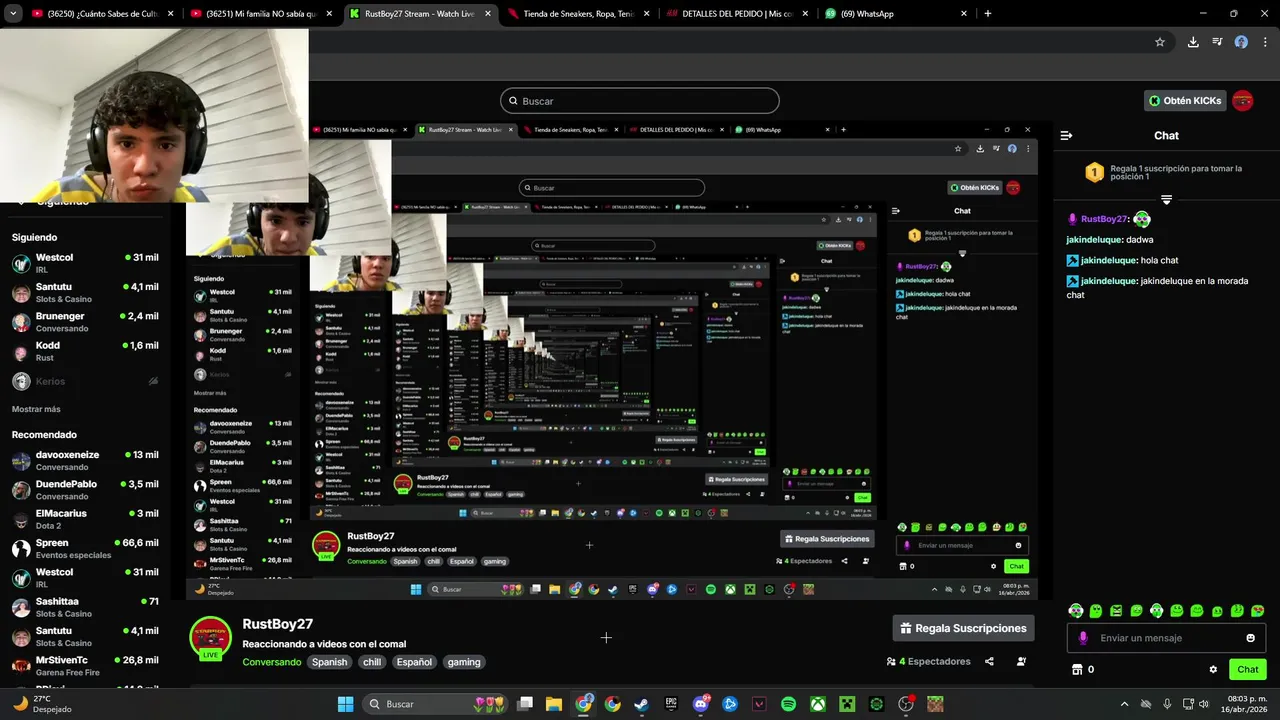1280x720 pixels.
Task: Collapse the chat panel with the arrow icon
Action: (x=1066, y=136)
